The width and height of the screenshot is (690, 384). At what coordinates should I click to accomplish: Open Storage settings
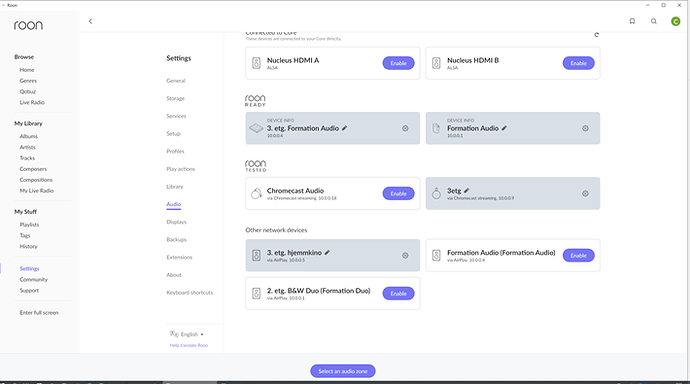pos(176,98)
